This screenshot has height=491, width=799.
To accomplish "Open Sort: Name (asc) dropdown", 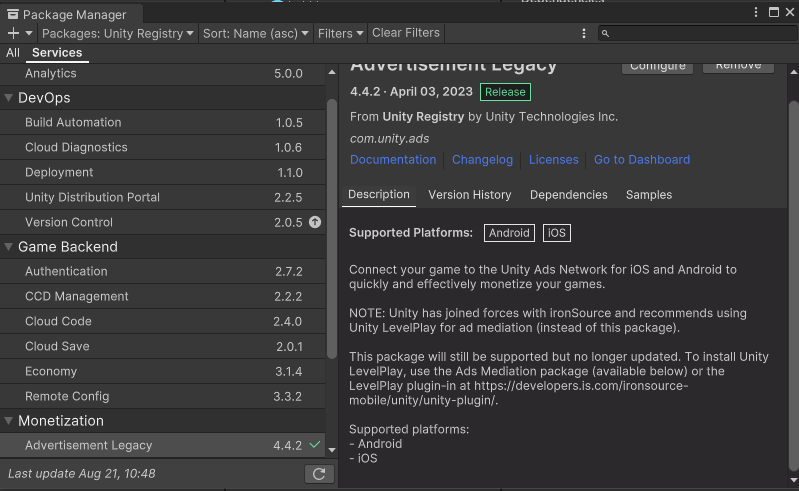I will (256, 34).
